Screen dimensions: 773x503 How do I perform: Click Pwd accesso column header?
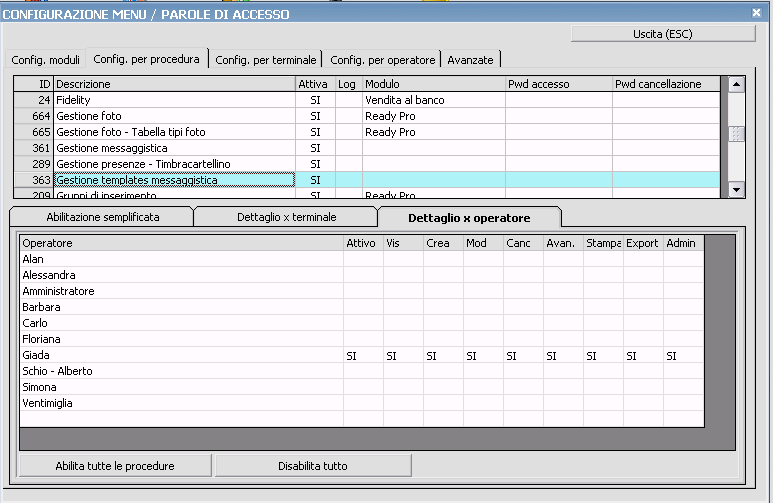pos(559,84)
